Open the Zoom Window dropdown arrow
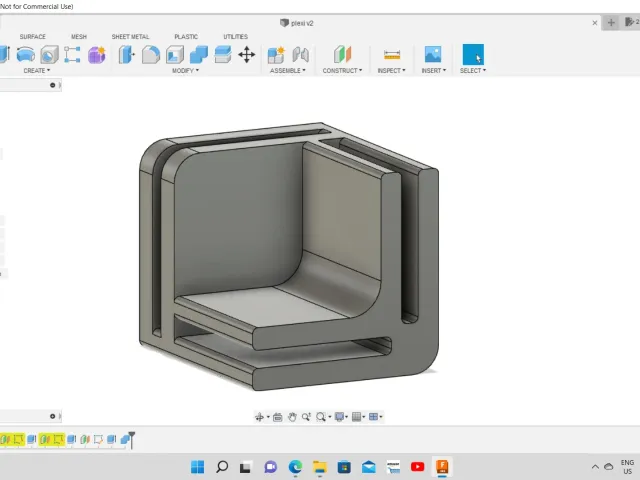This screenshot has width=640, height=480. [x=330, y=417]
